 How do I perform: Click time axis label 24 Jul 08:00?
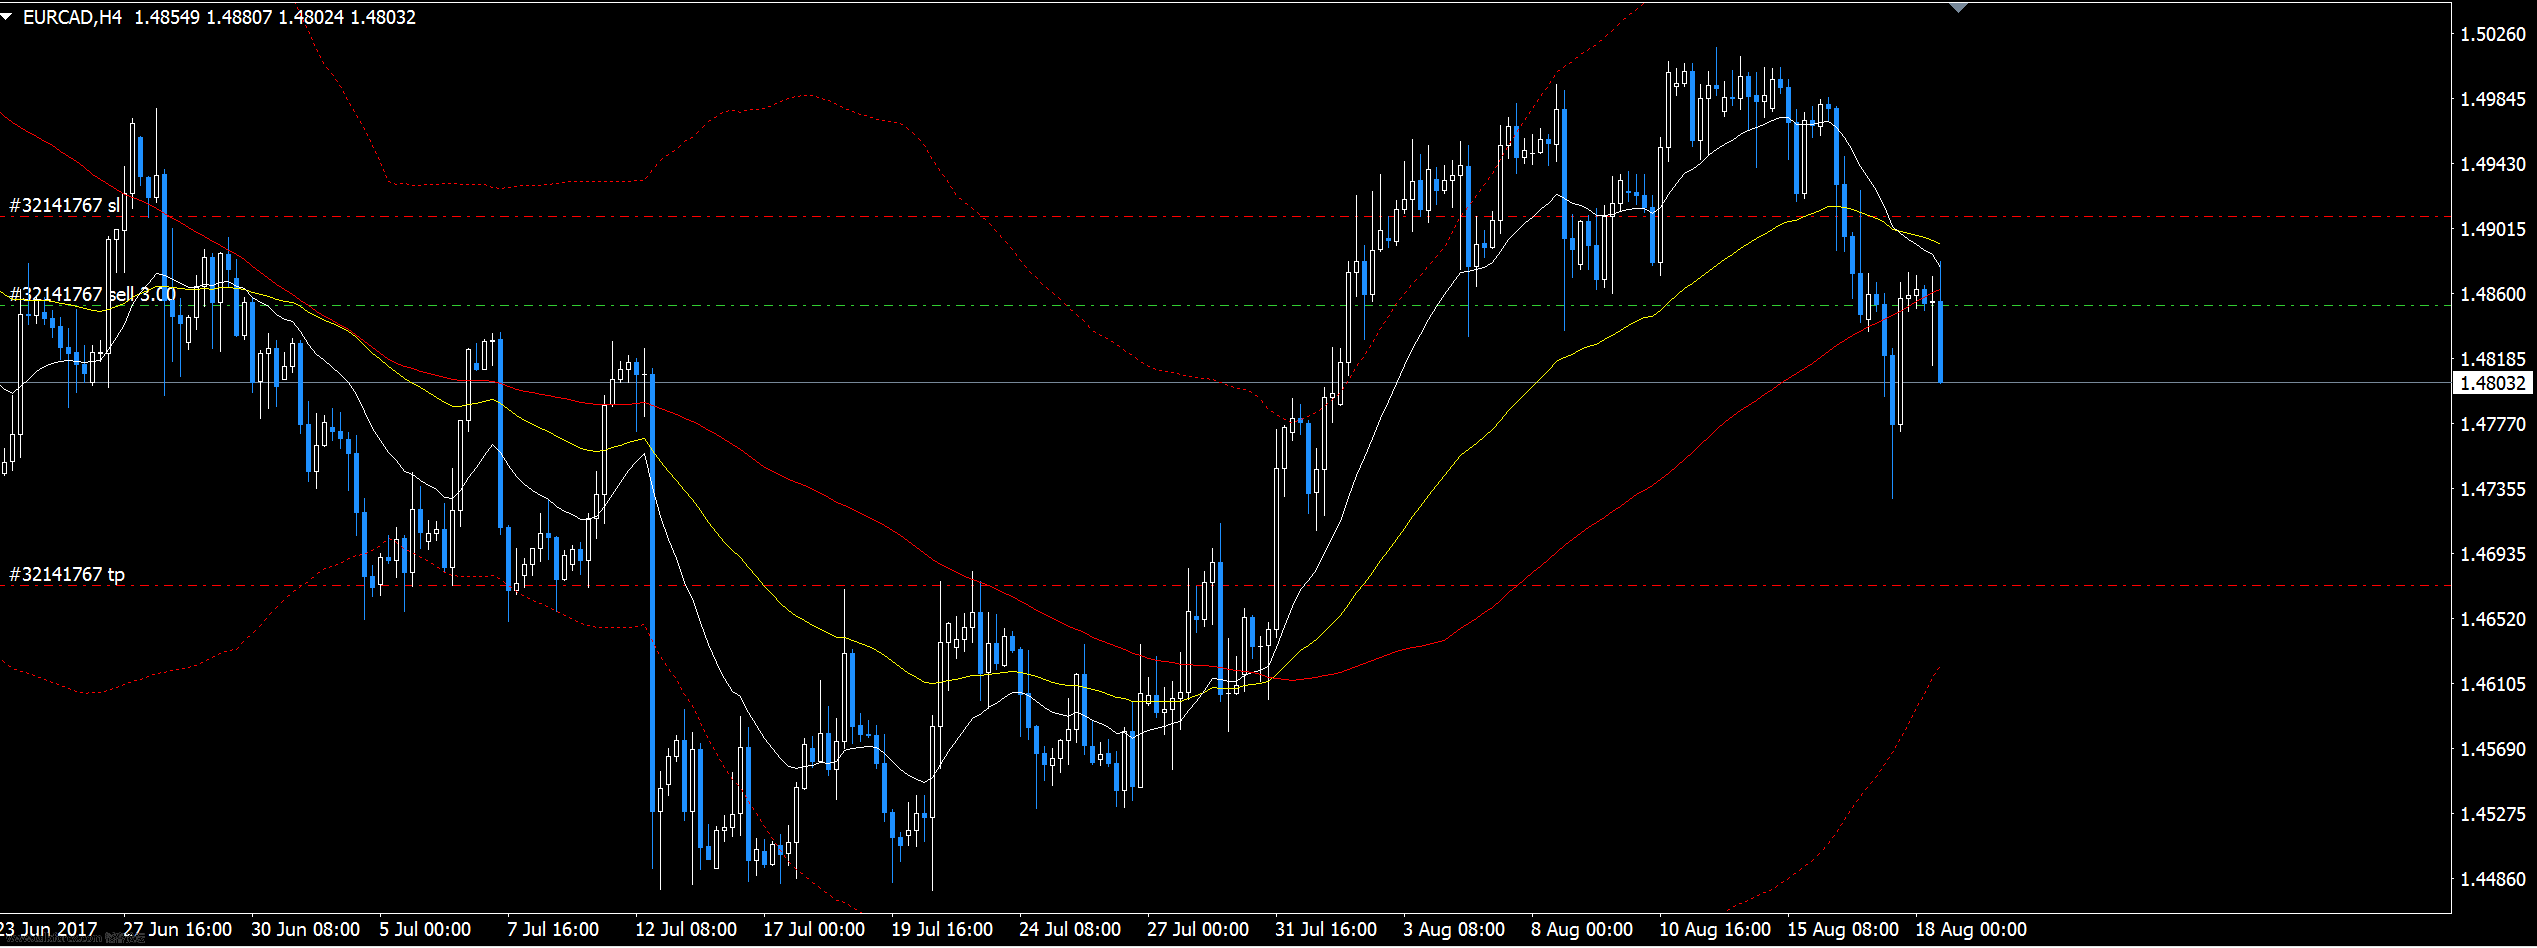(1070, 929)
